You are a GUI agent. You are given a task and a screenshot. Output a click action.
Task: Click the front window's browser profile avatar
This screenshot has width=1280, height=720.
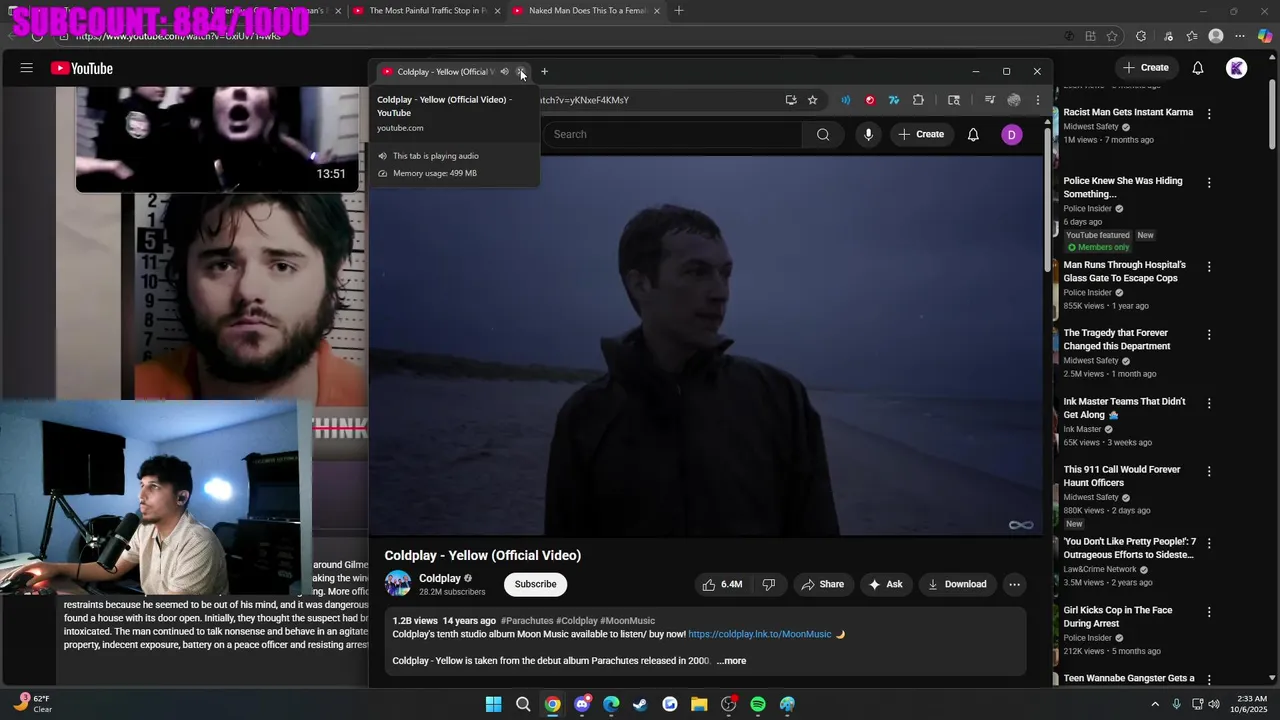point(1014,100)
